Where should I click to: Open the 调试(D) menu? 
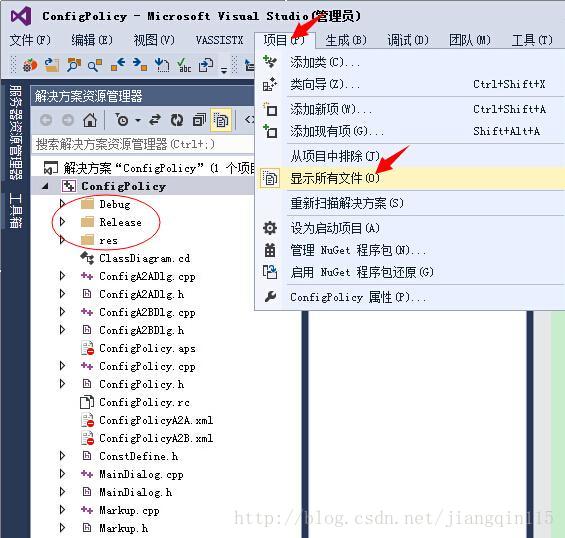tap(408, 40)
